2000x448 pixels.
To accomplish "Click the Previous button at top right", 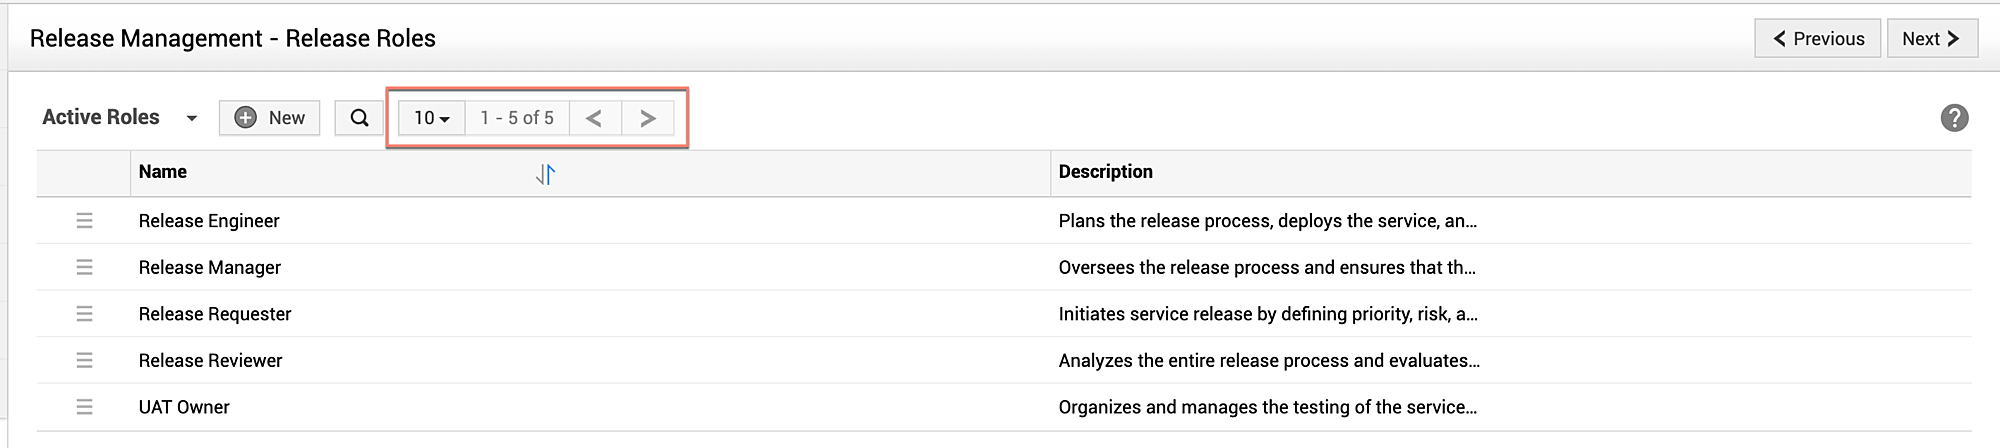I will click(x=1818, y=39).
